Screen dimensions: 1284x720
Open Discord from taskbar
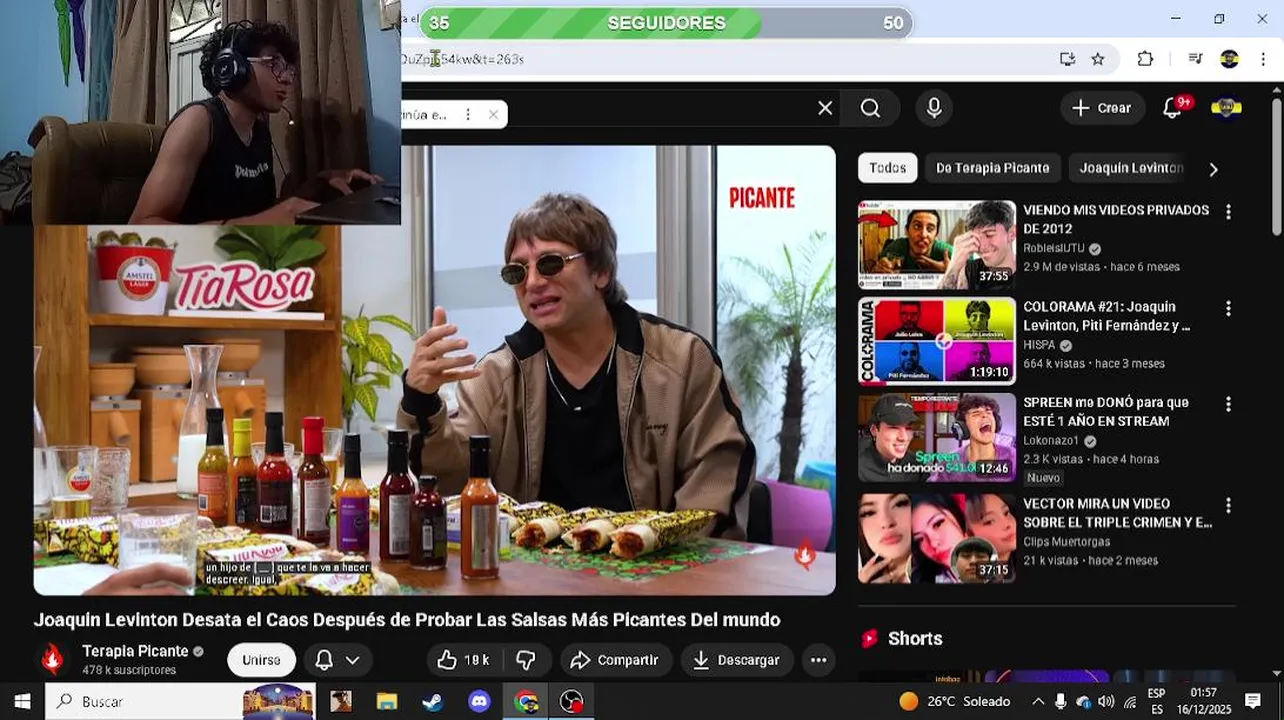(x=480, y=701)
